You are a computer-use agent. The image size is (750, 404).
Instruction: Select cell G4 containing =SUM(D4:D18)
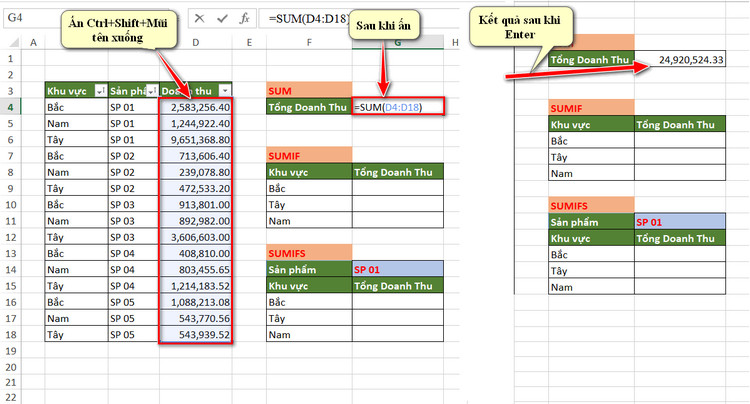398,107
